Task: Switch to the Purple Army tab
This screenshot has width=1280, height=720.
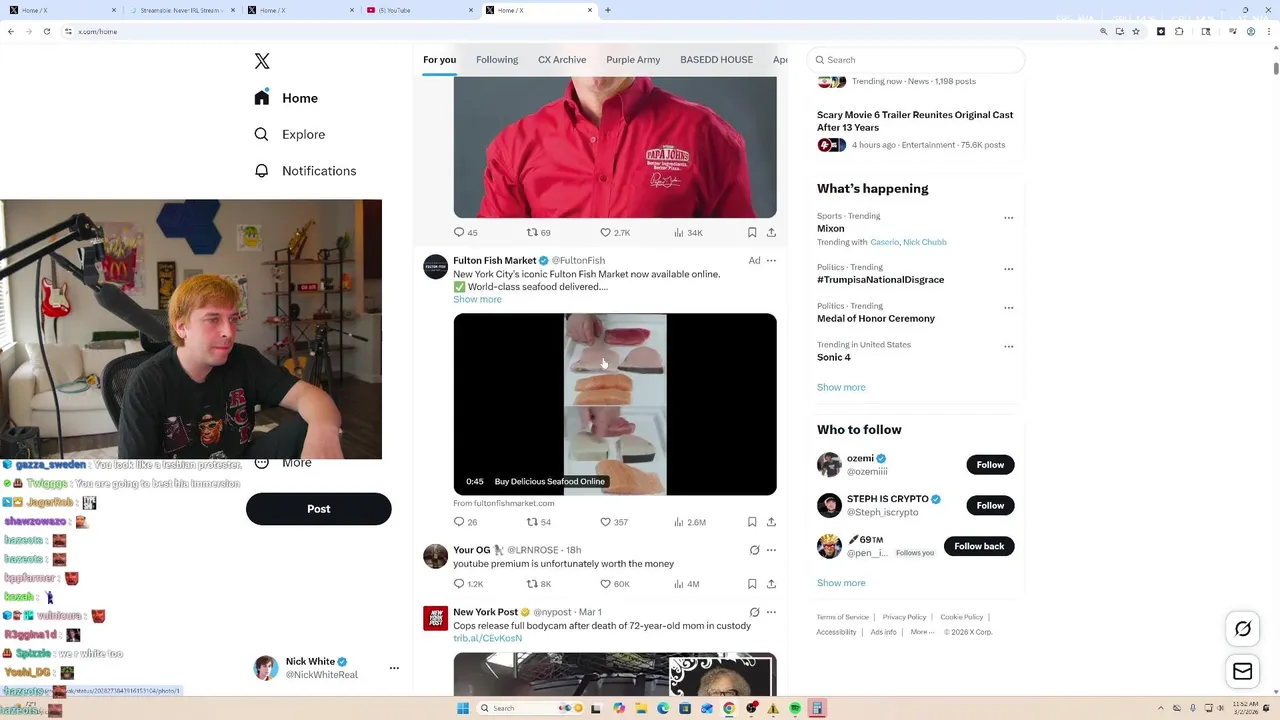Action: [633, 60]
